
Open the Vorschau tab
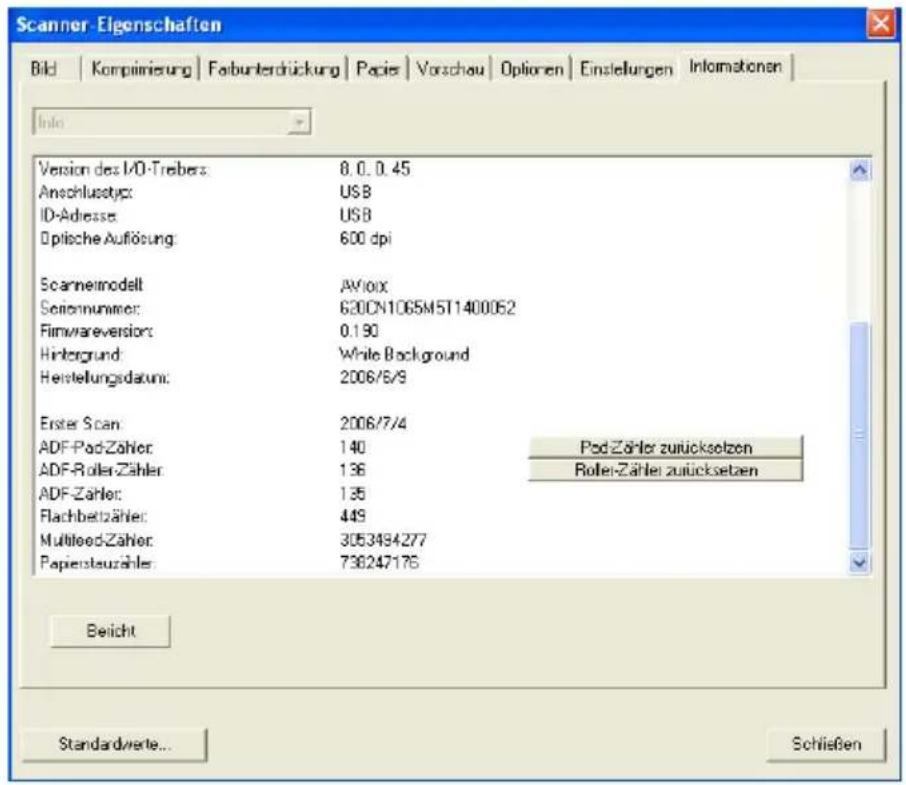click(450, 69)
